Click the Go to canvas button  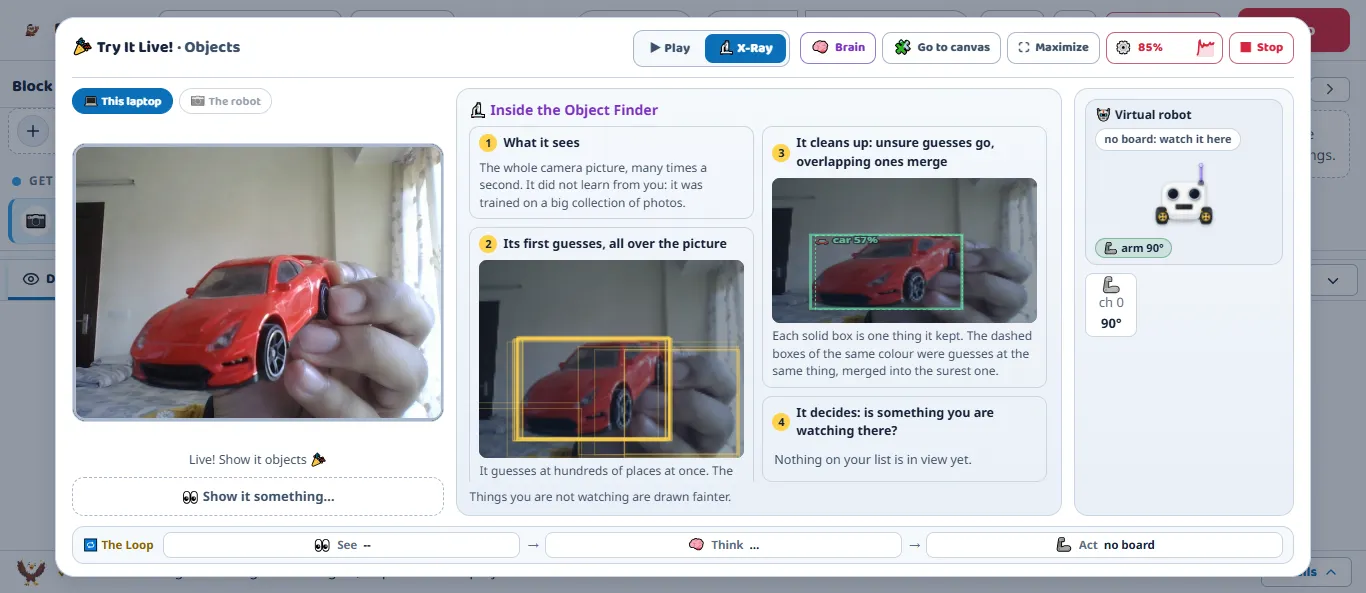coord(941,47)
